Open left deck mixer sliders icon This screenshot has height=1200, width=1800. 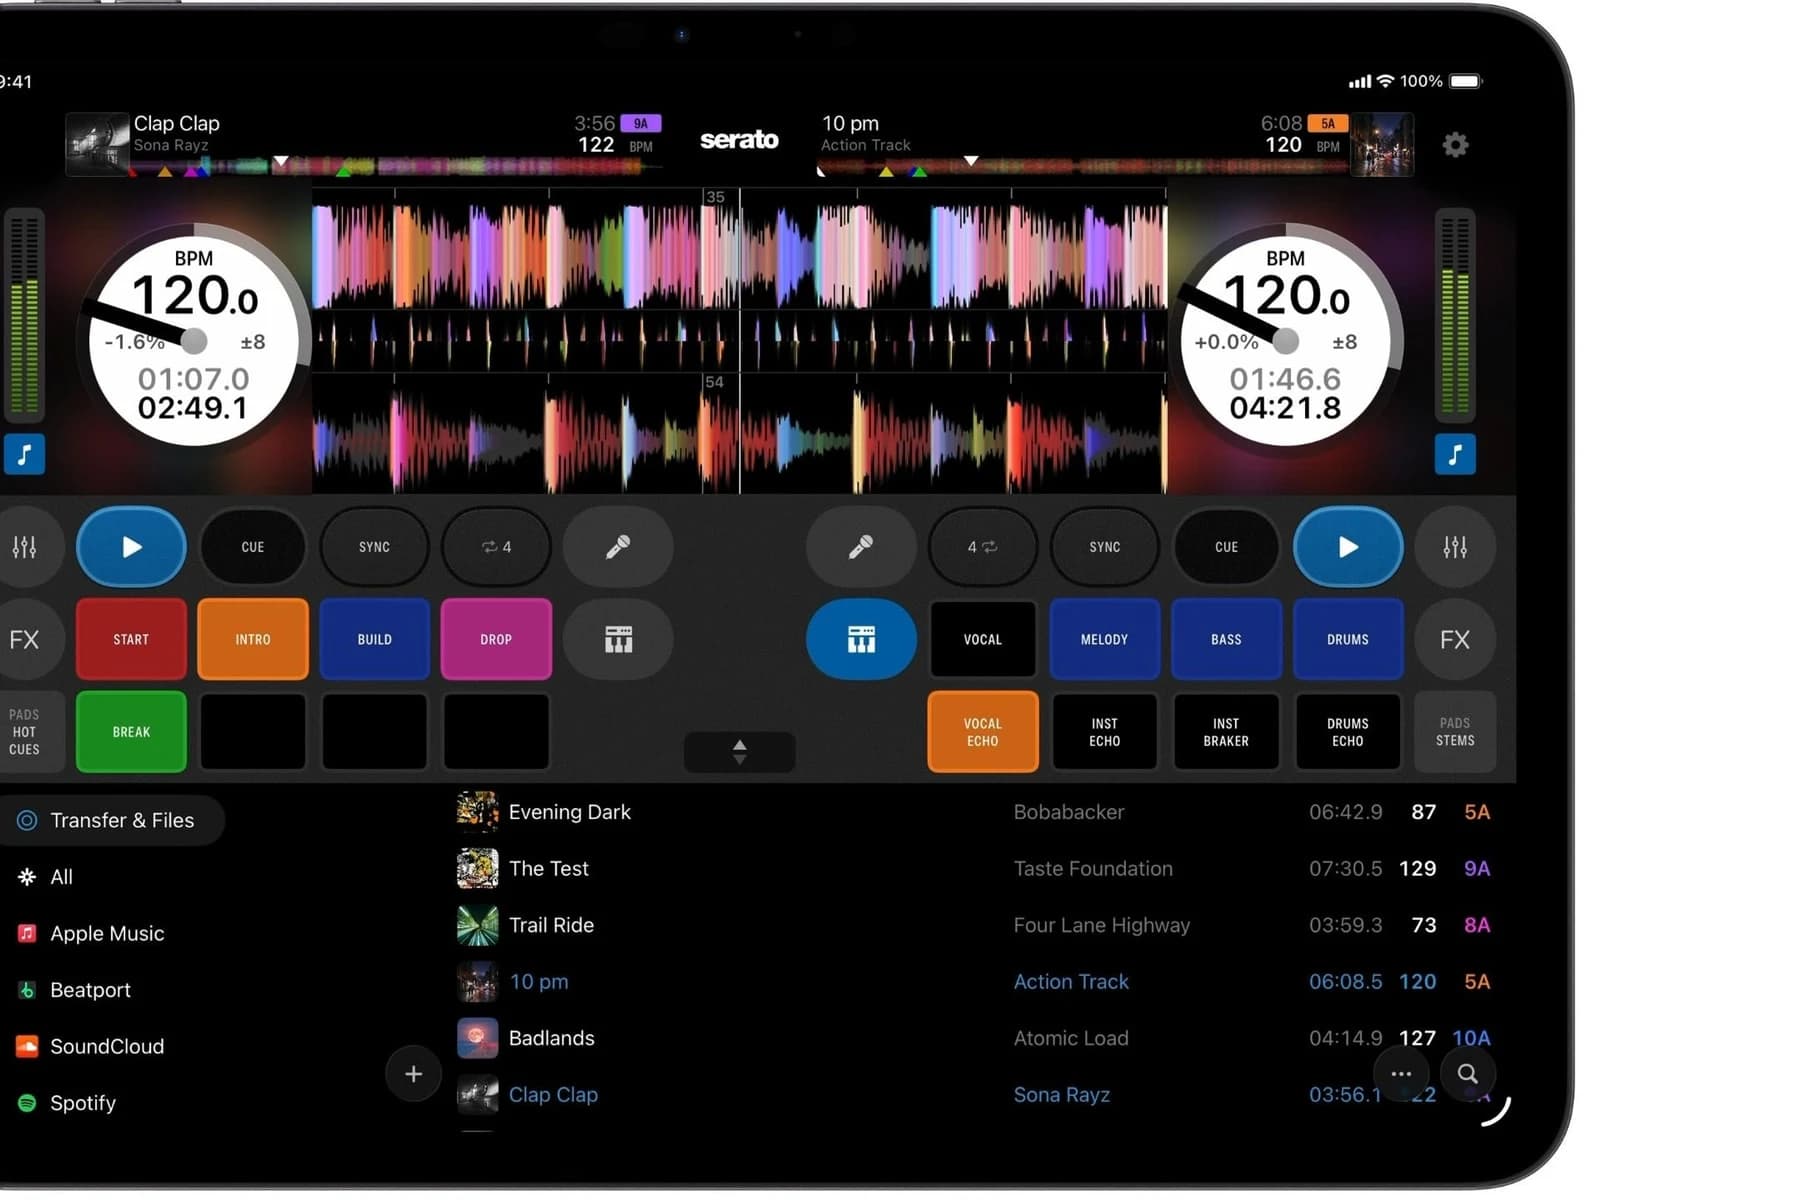pyautogui.click(x=24, y=547)
